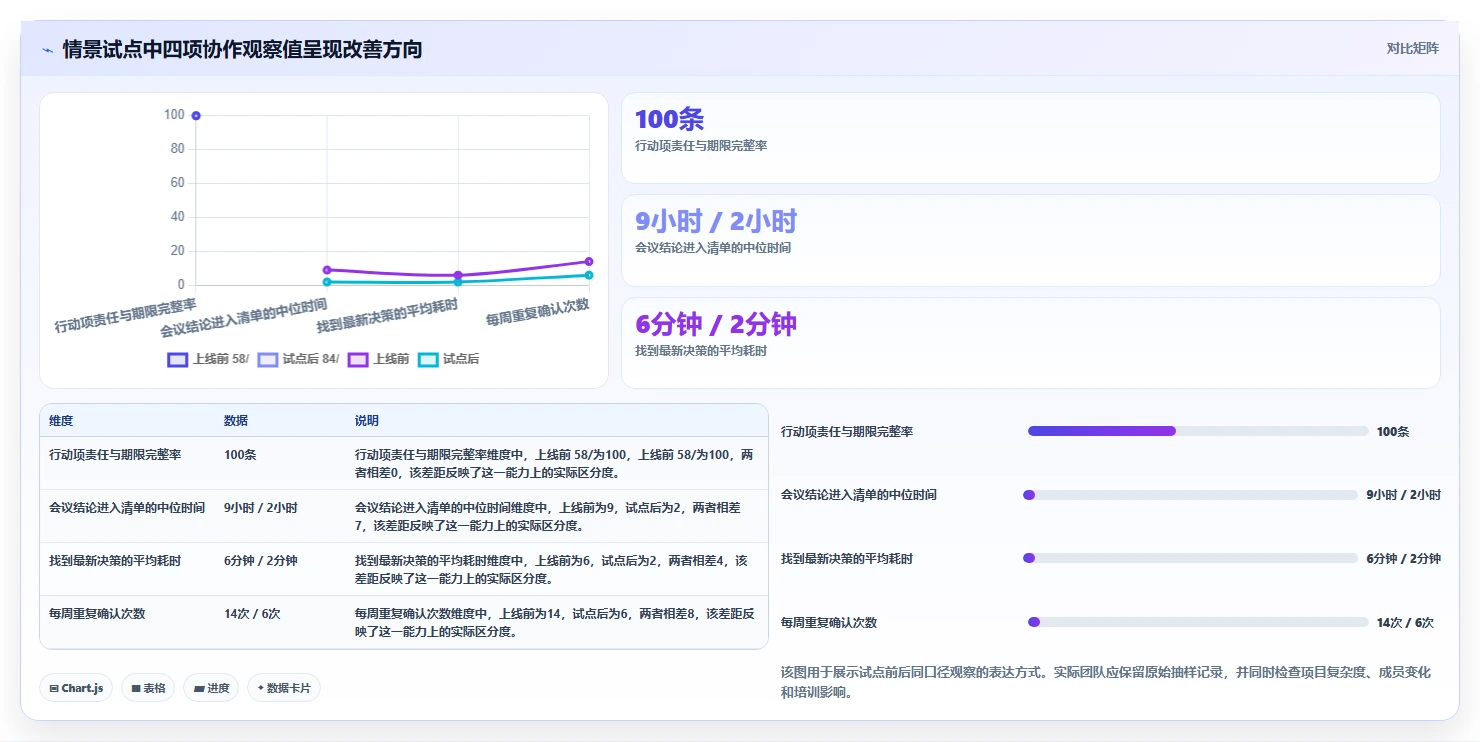Toggle the purple 上线前 legend series
Image resolution: width=1480 pixels, height=742 pixels.
click(378, 359)
